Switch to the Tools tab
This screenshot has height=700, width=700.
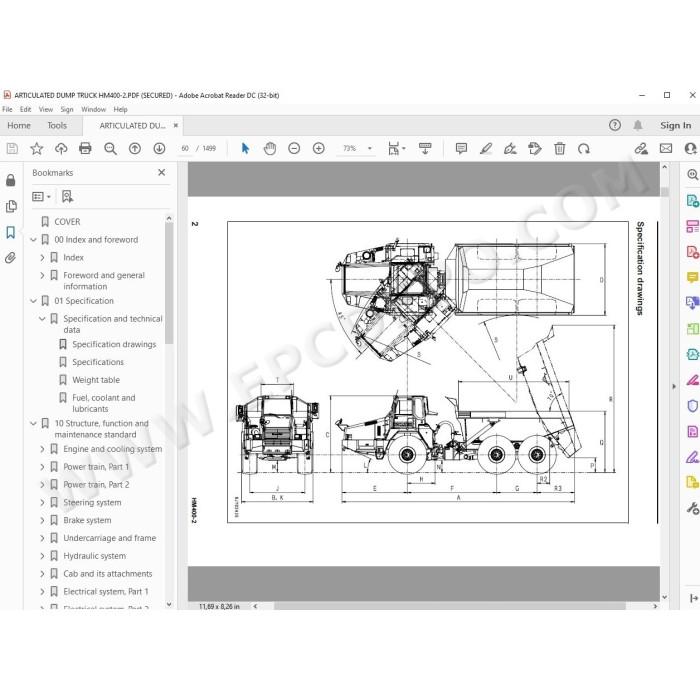click(57, 125)
